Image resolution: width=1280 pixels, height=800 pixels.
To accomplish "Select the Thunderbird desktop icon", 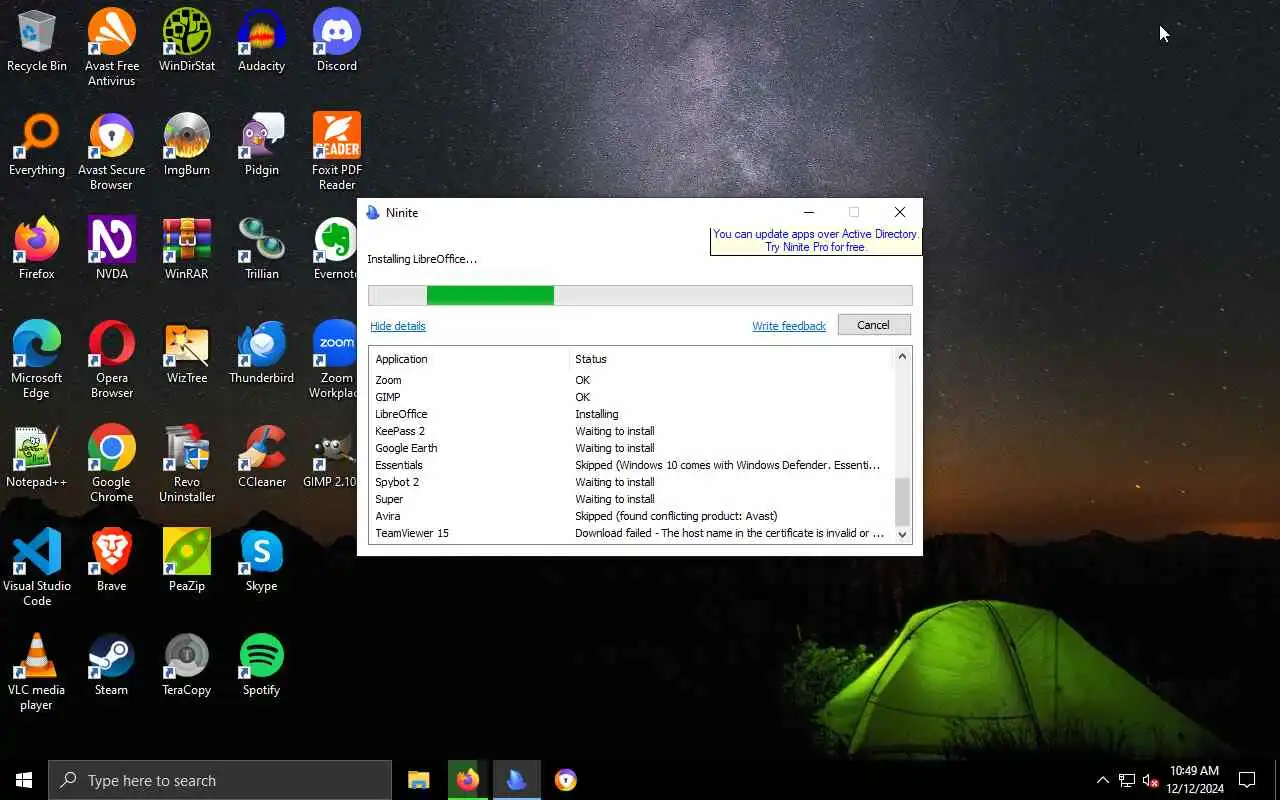I will coord(261,354).
